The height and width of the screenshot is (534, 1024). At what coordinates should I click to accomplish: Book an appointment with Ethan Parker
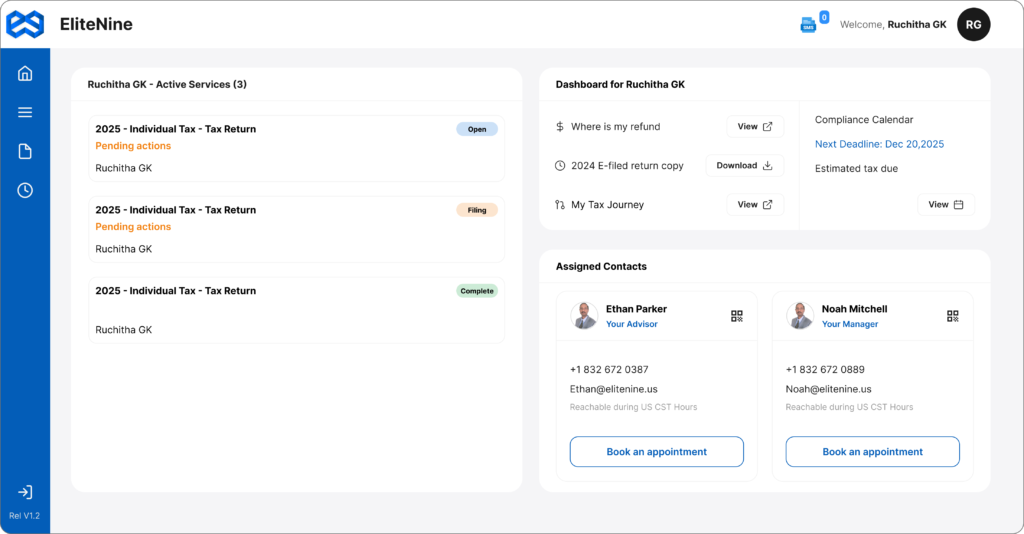tap(656, 452)
